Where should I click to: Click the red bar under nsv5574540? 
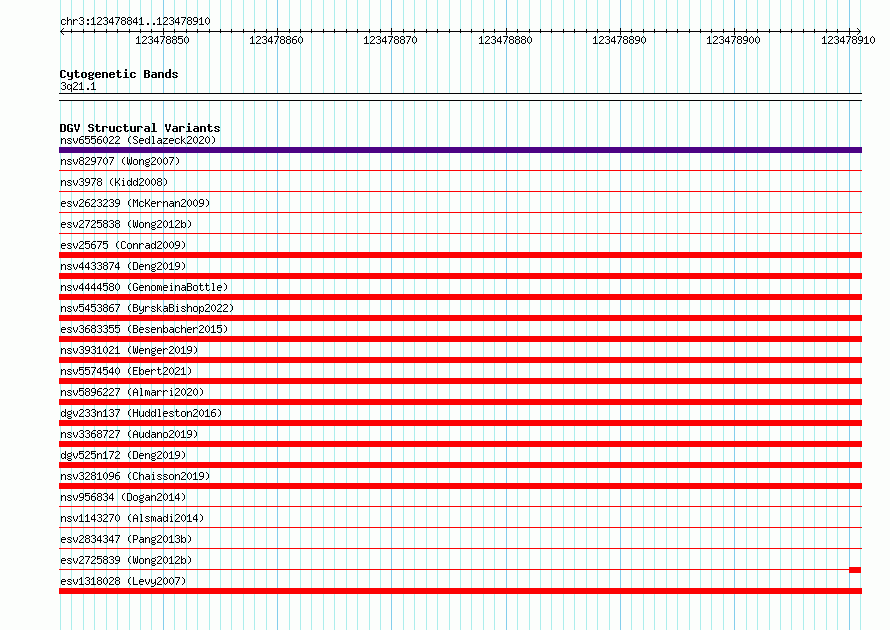pos(460,381)
